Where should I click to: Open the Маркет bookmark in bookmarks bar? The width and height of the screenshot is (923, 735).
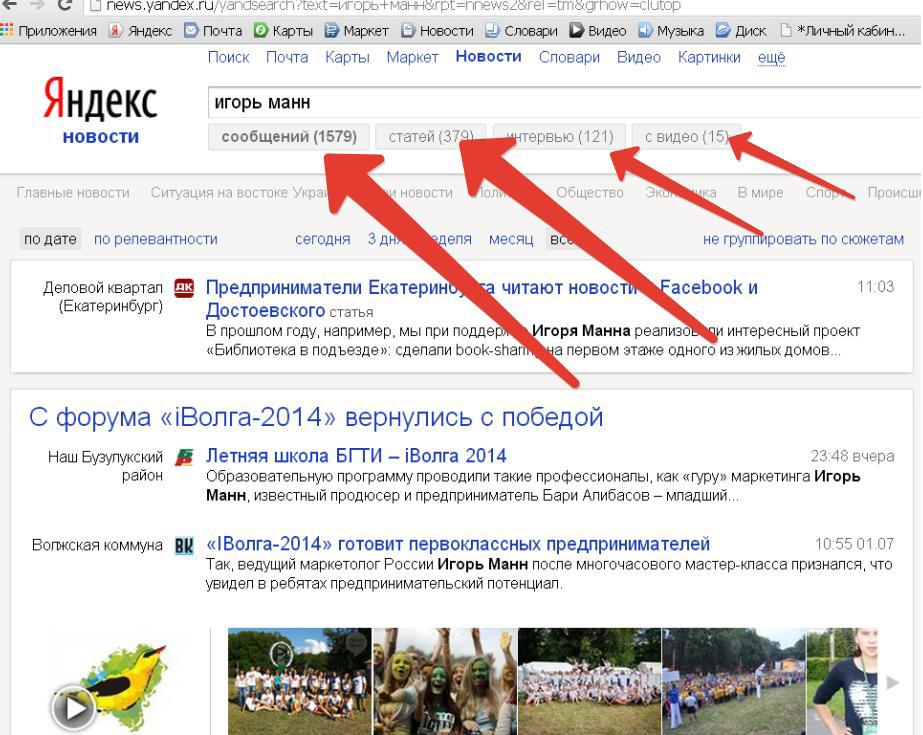(x=357, y=31)
